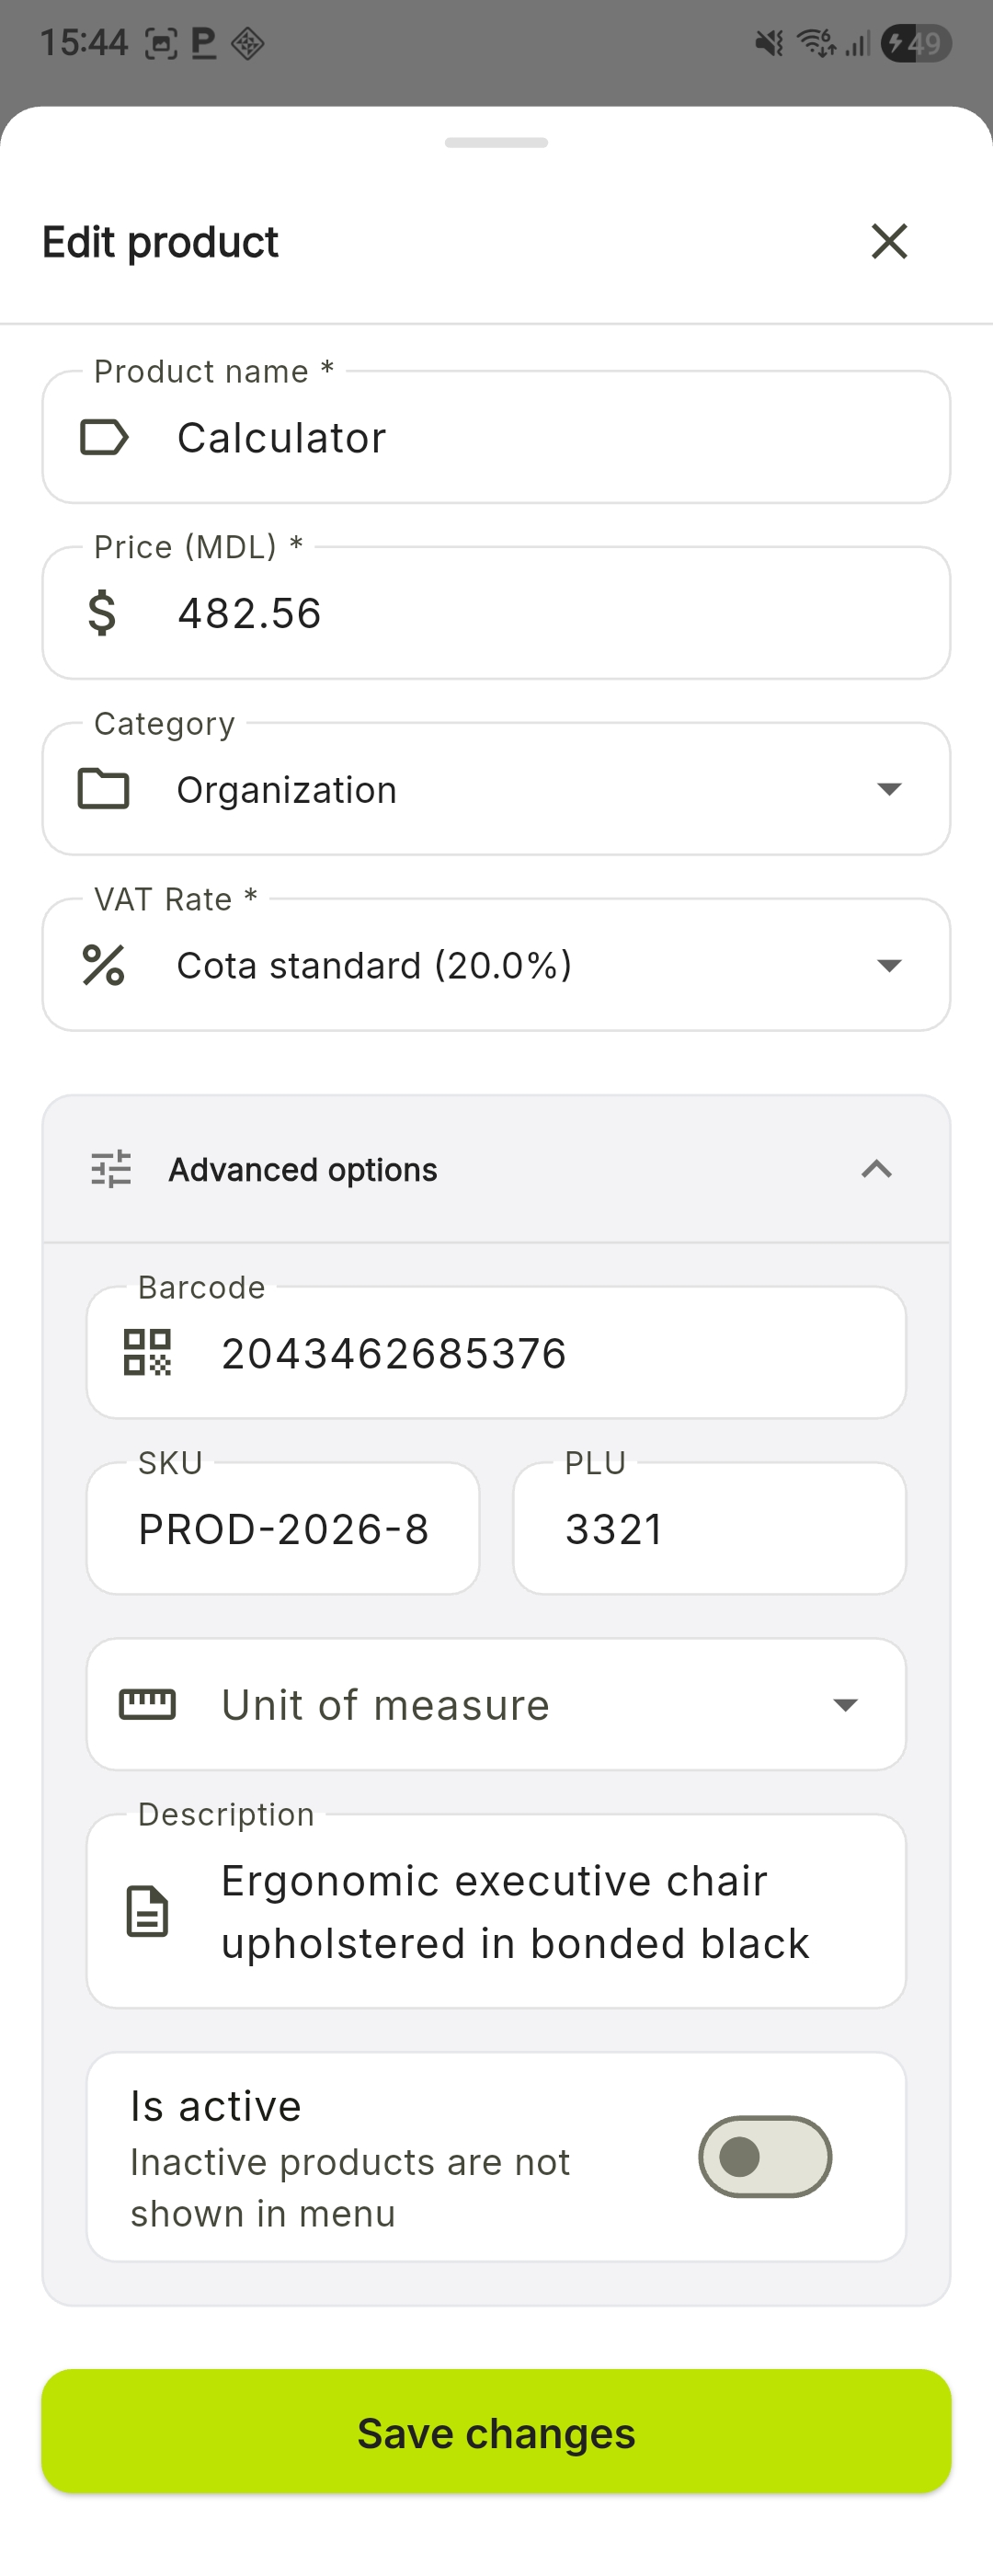Viewport: 993px width, 2576px height.
Task: Open the Category dropdown arrow
Action: pyautogui.click(x=889, y=789)
